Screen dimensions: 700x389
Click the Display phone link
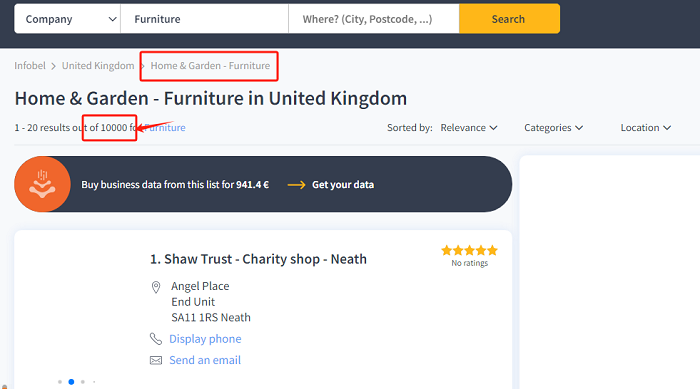click(x=205, y=339)
